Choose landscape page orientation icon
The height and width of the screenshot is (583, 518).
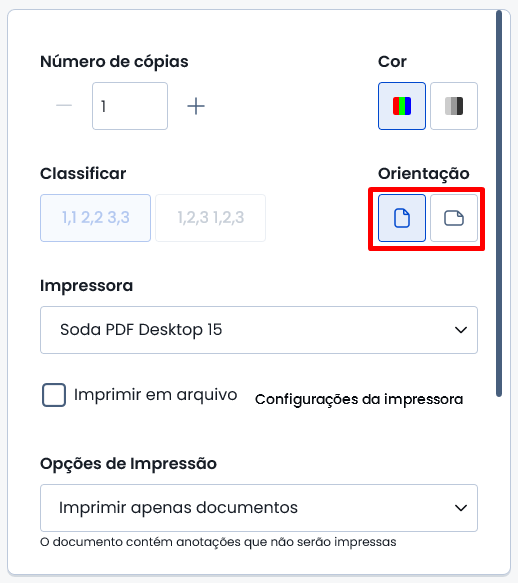(454, 218)
